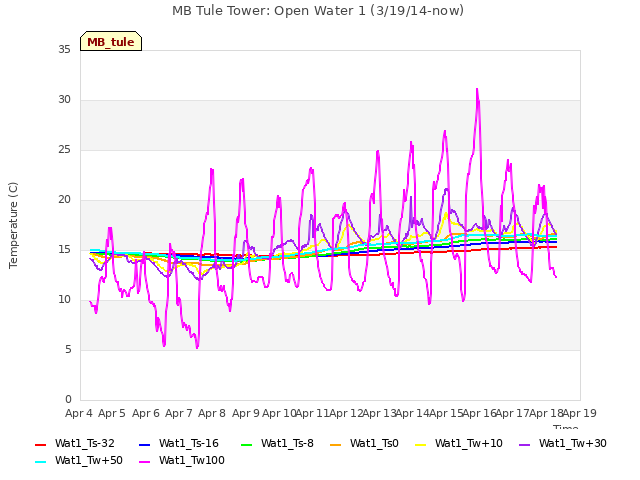Image resolution: width=640 pixels, height=480 pixels.
Task: Select the Wat1_Ts-16 legend label
Action: 189,444
